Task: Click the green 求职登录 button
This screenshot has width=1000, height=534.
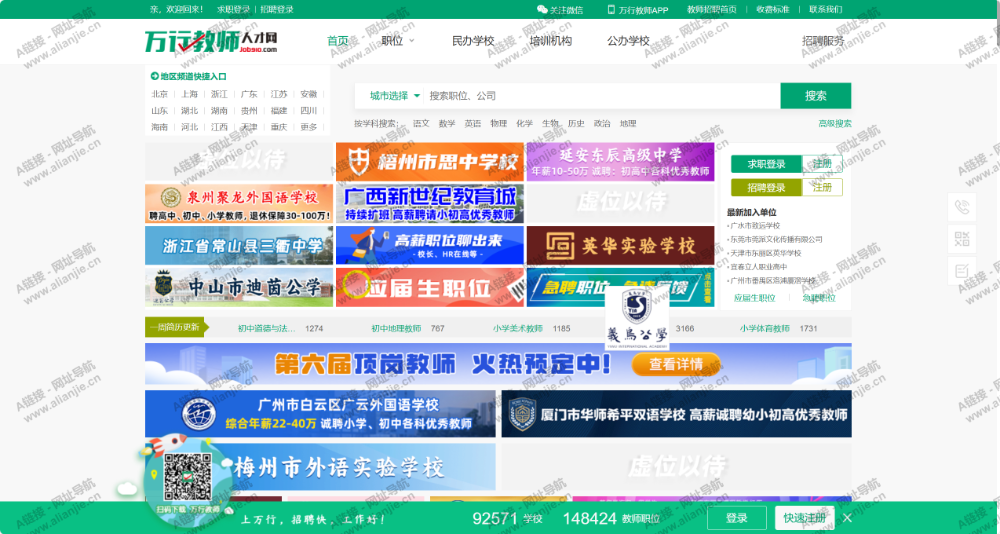Action: click(766, 164)
